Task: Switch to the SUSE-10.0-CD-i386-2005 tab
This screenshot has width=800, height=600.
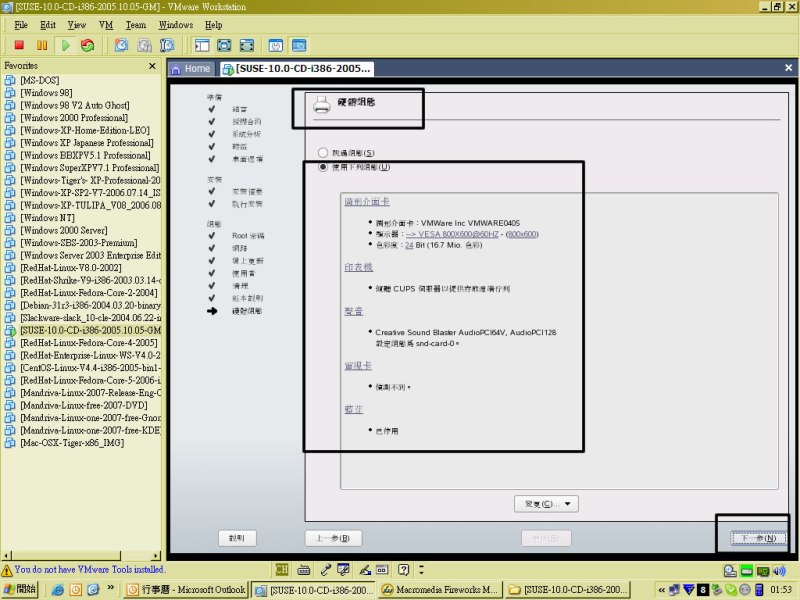Action: click(297, 68)
